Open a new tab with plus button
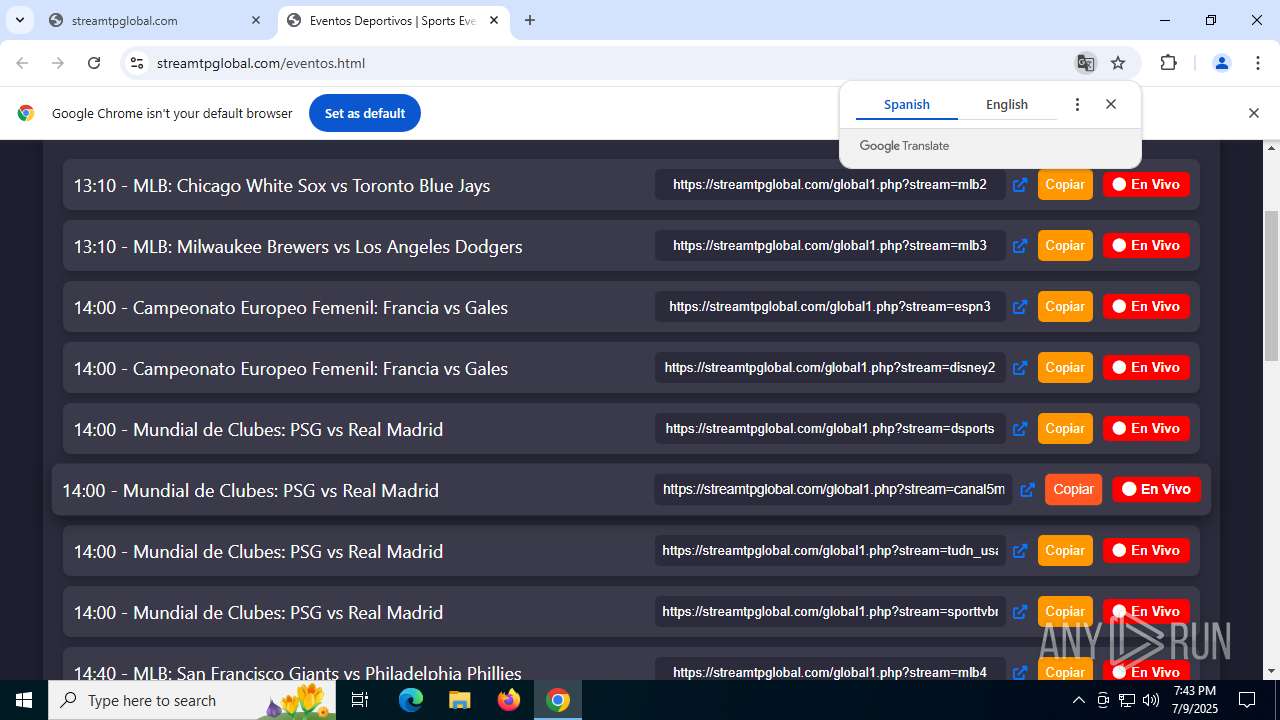1280x720 pixels. (530, 20)
